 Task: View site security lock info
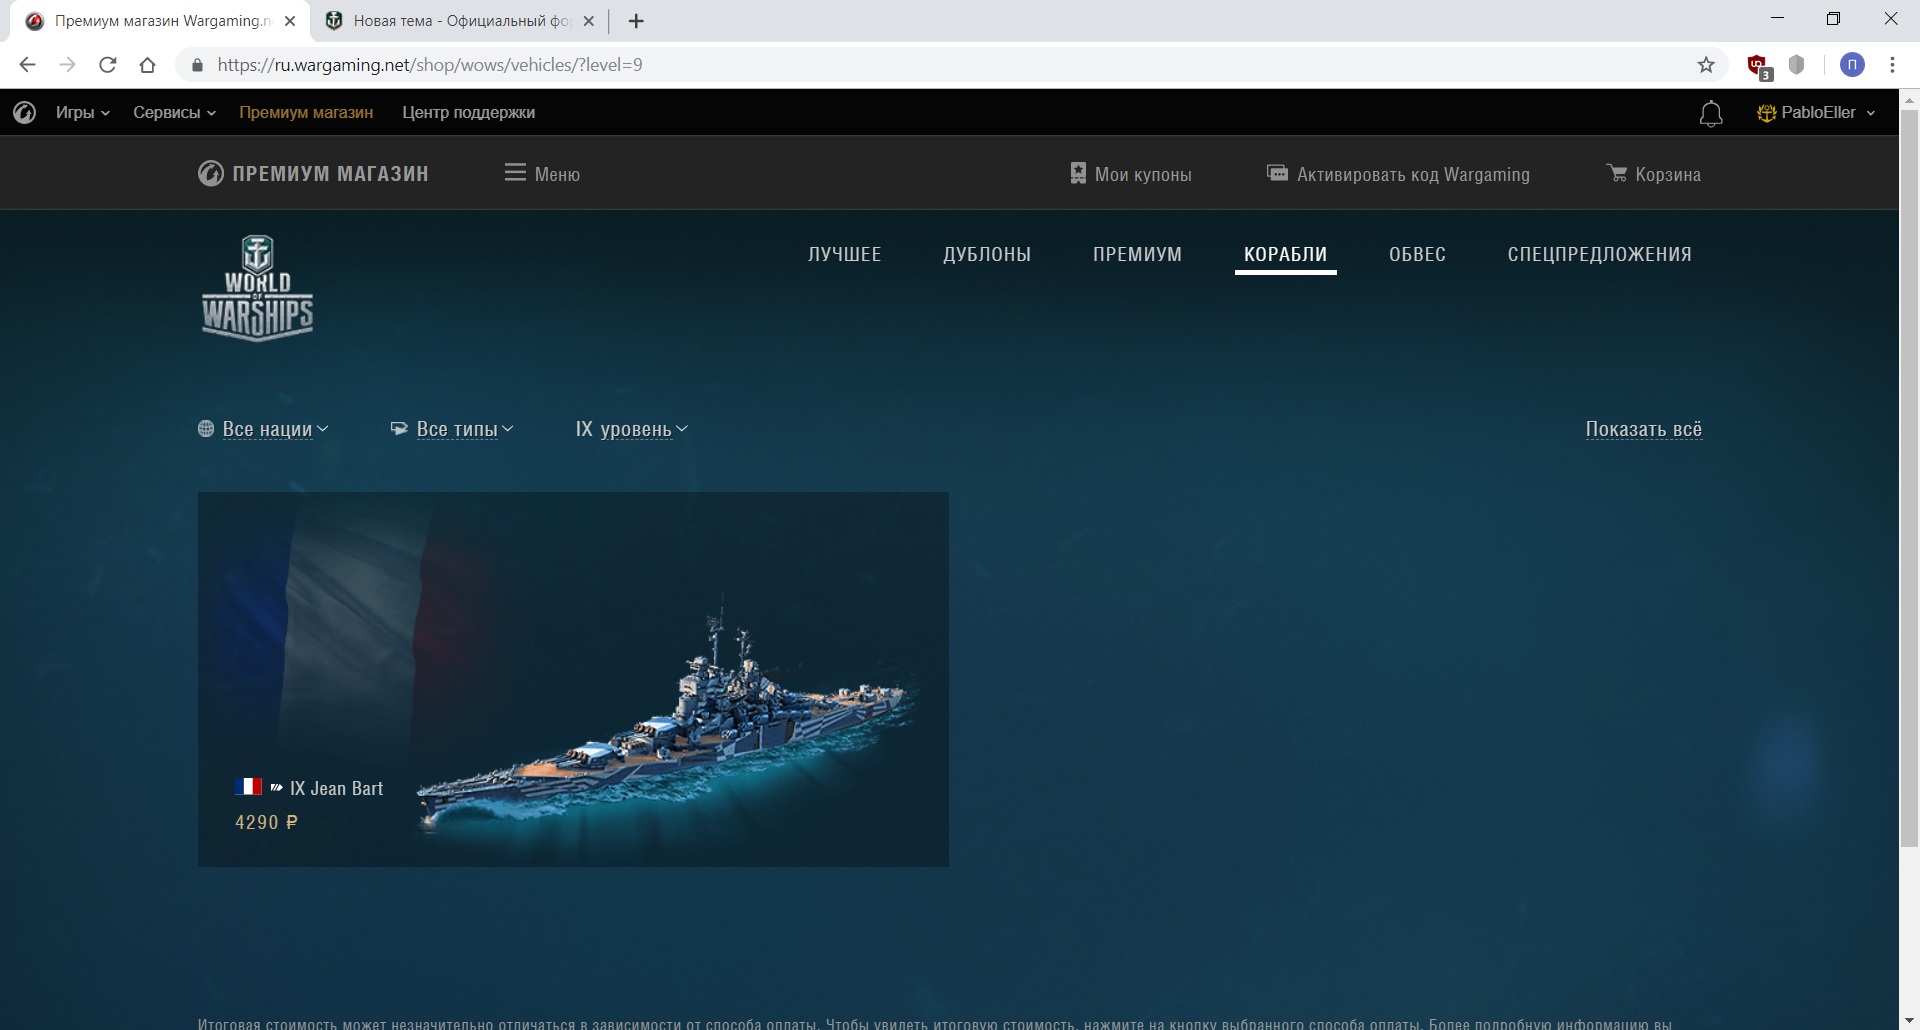point(197,65)
